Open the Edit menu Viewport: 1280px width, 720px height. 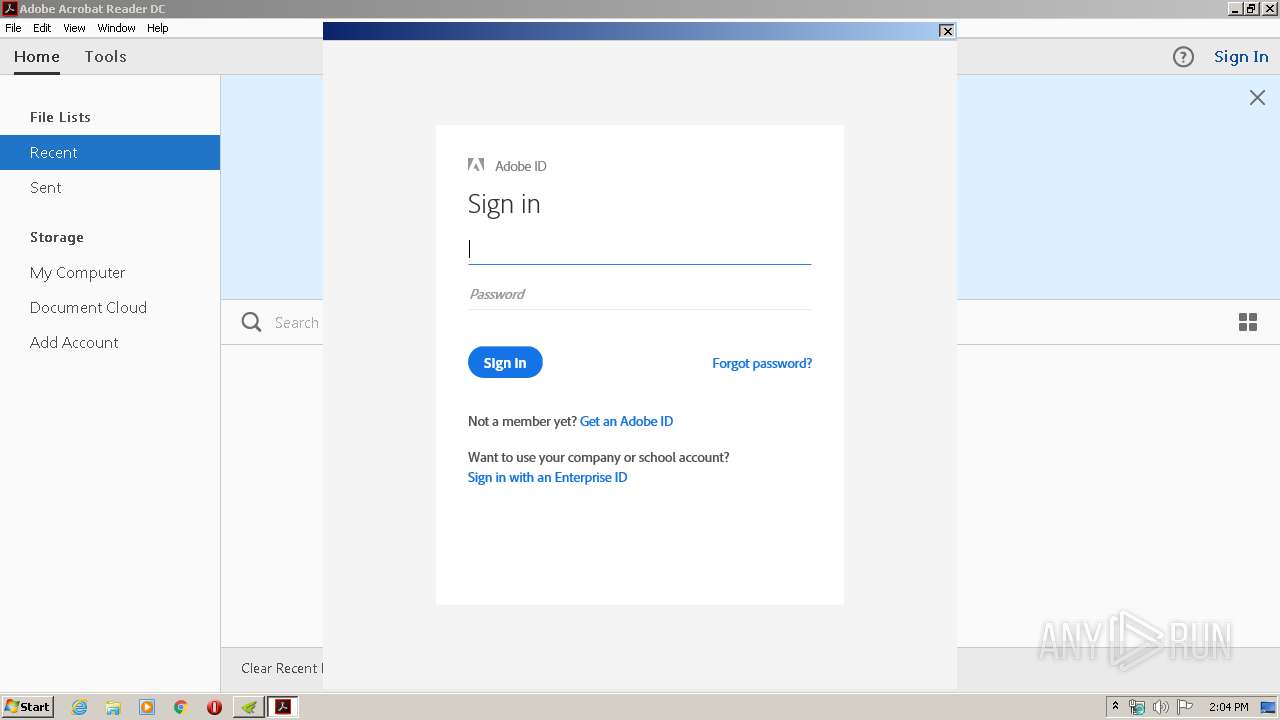pyautogui.click(x=42, y=28)
